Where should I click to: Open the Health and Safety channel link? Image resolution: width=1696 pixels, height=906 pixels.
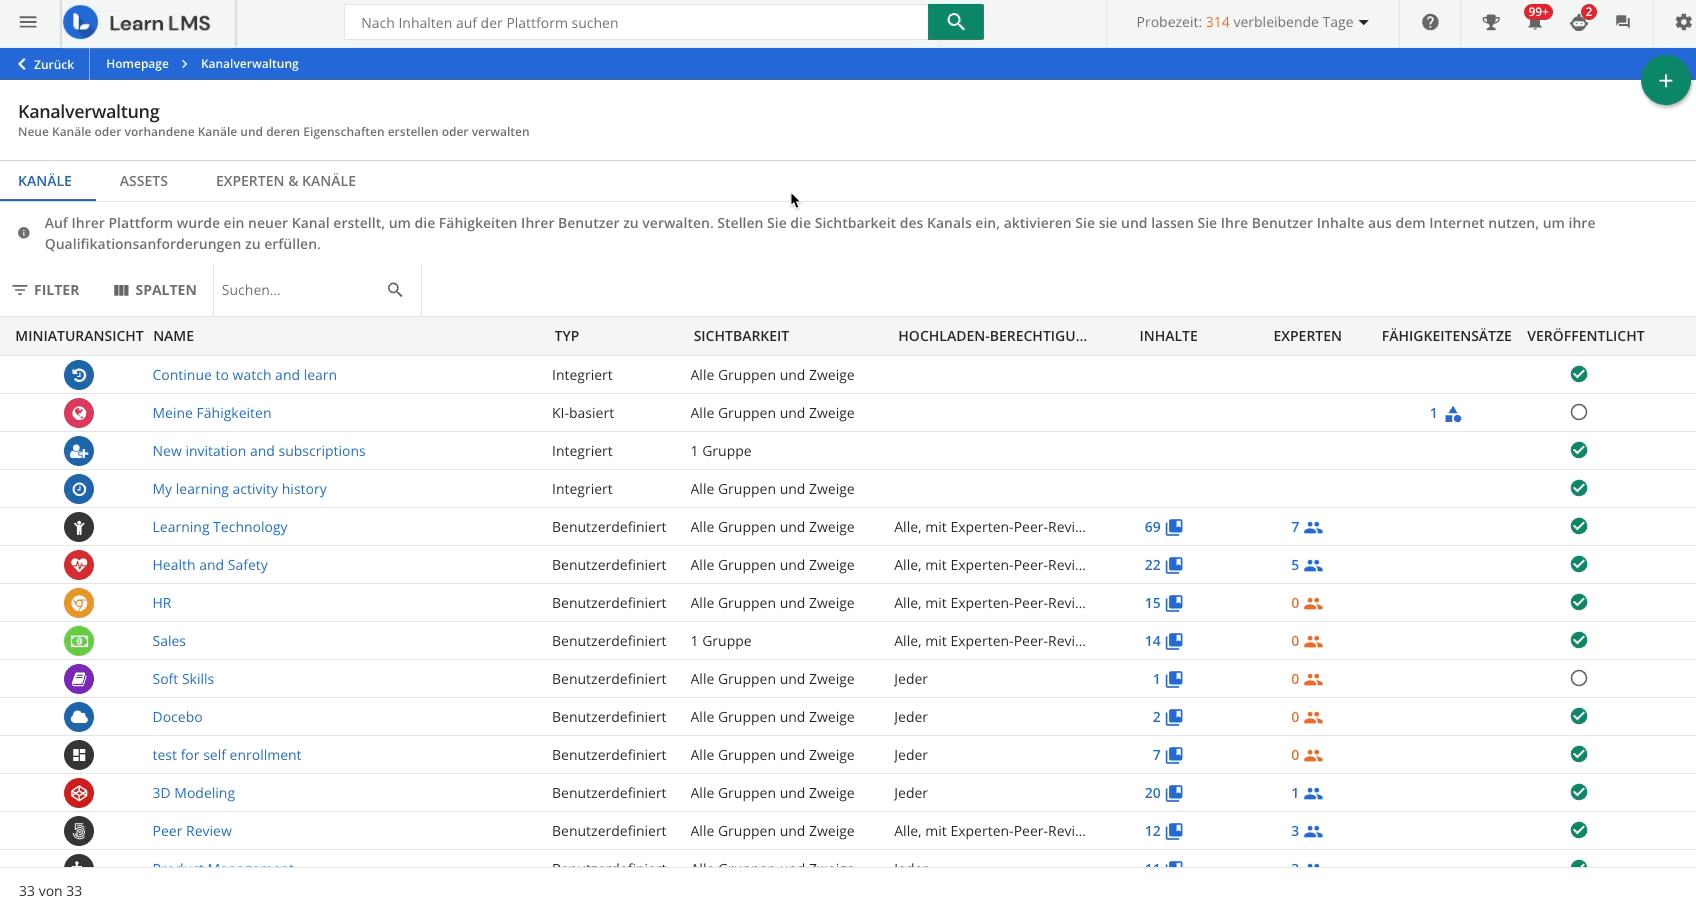tap(210, 565)
